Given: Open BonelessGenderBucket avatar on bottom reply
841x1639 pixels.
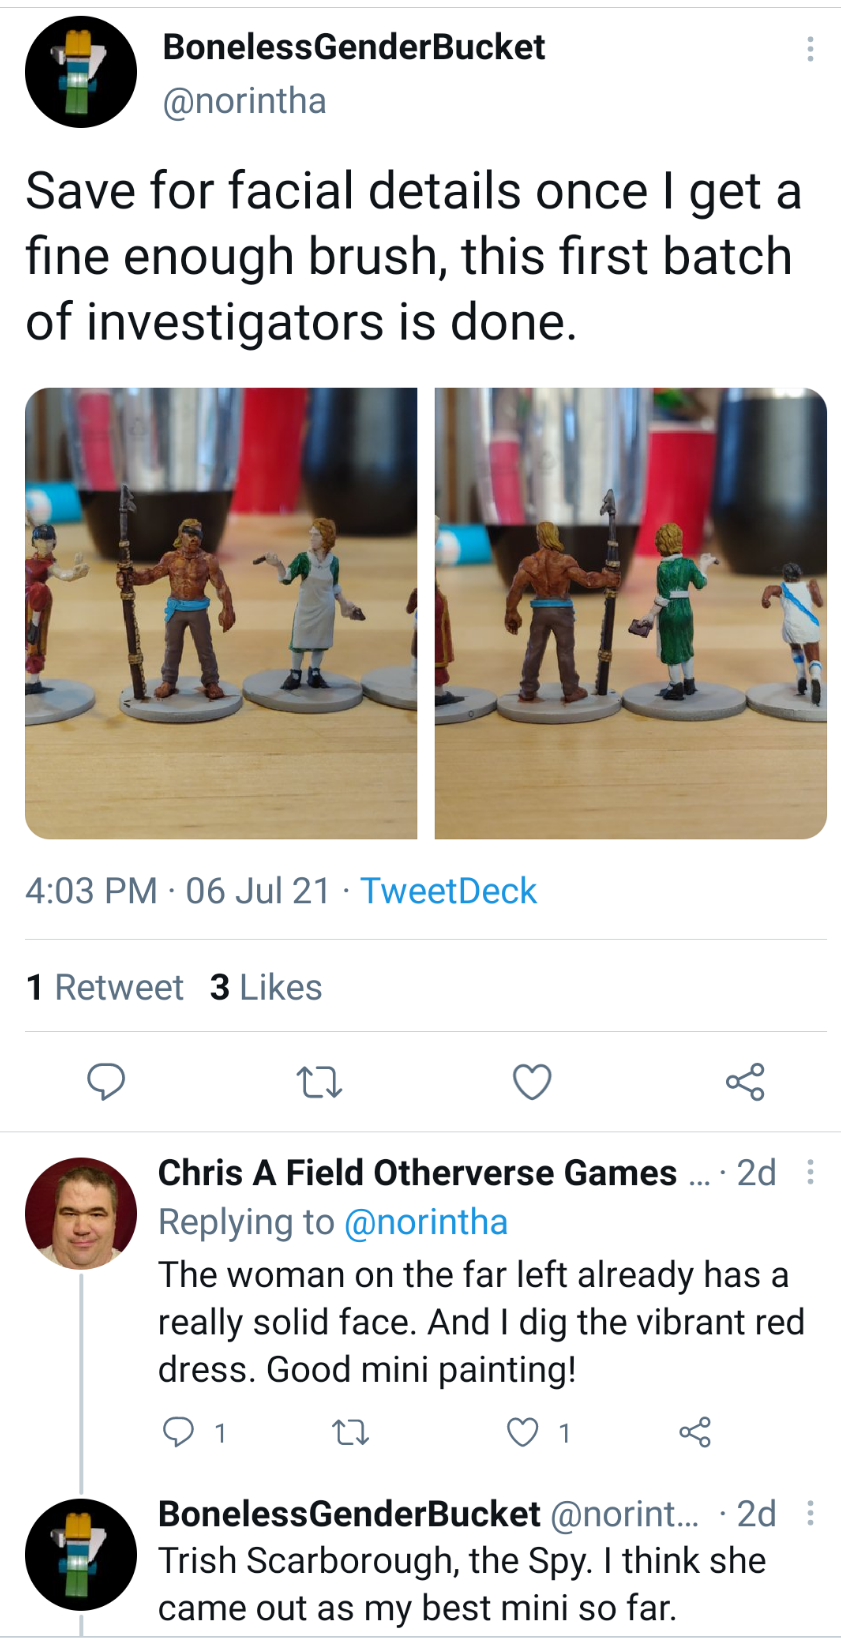Looking at the screenshot, I should coord(81,1555).
